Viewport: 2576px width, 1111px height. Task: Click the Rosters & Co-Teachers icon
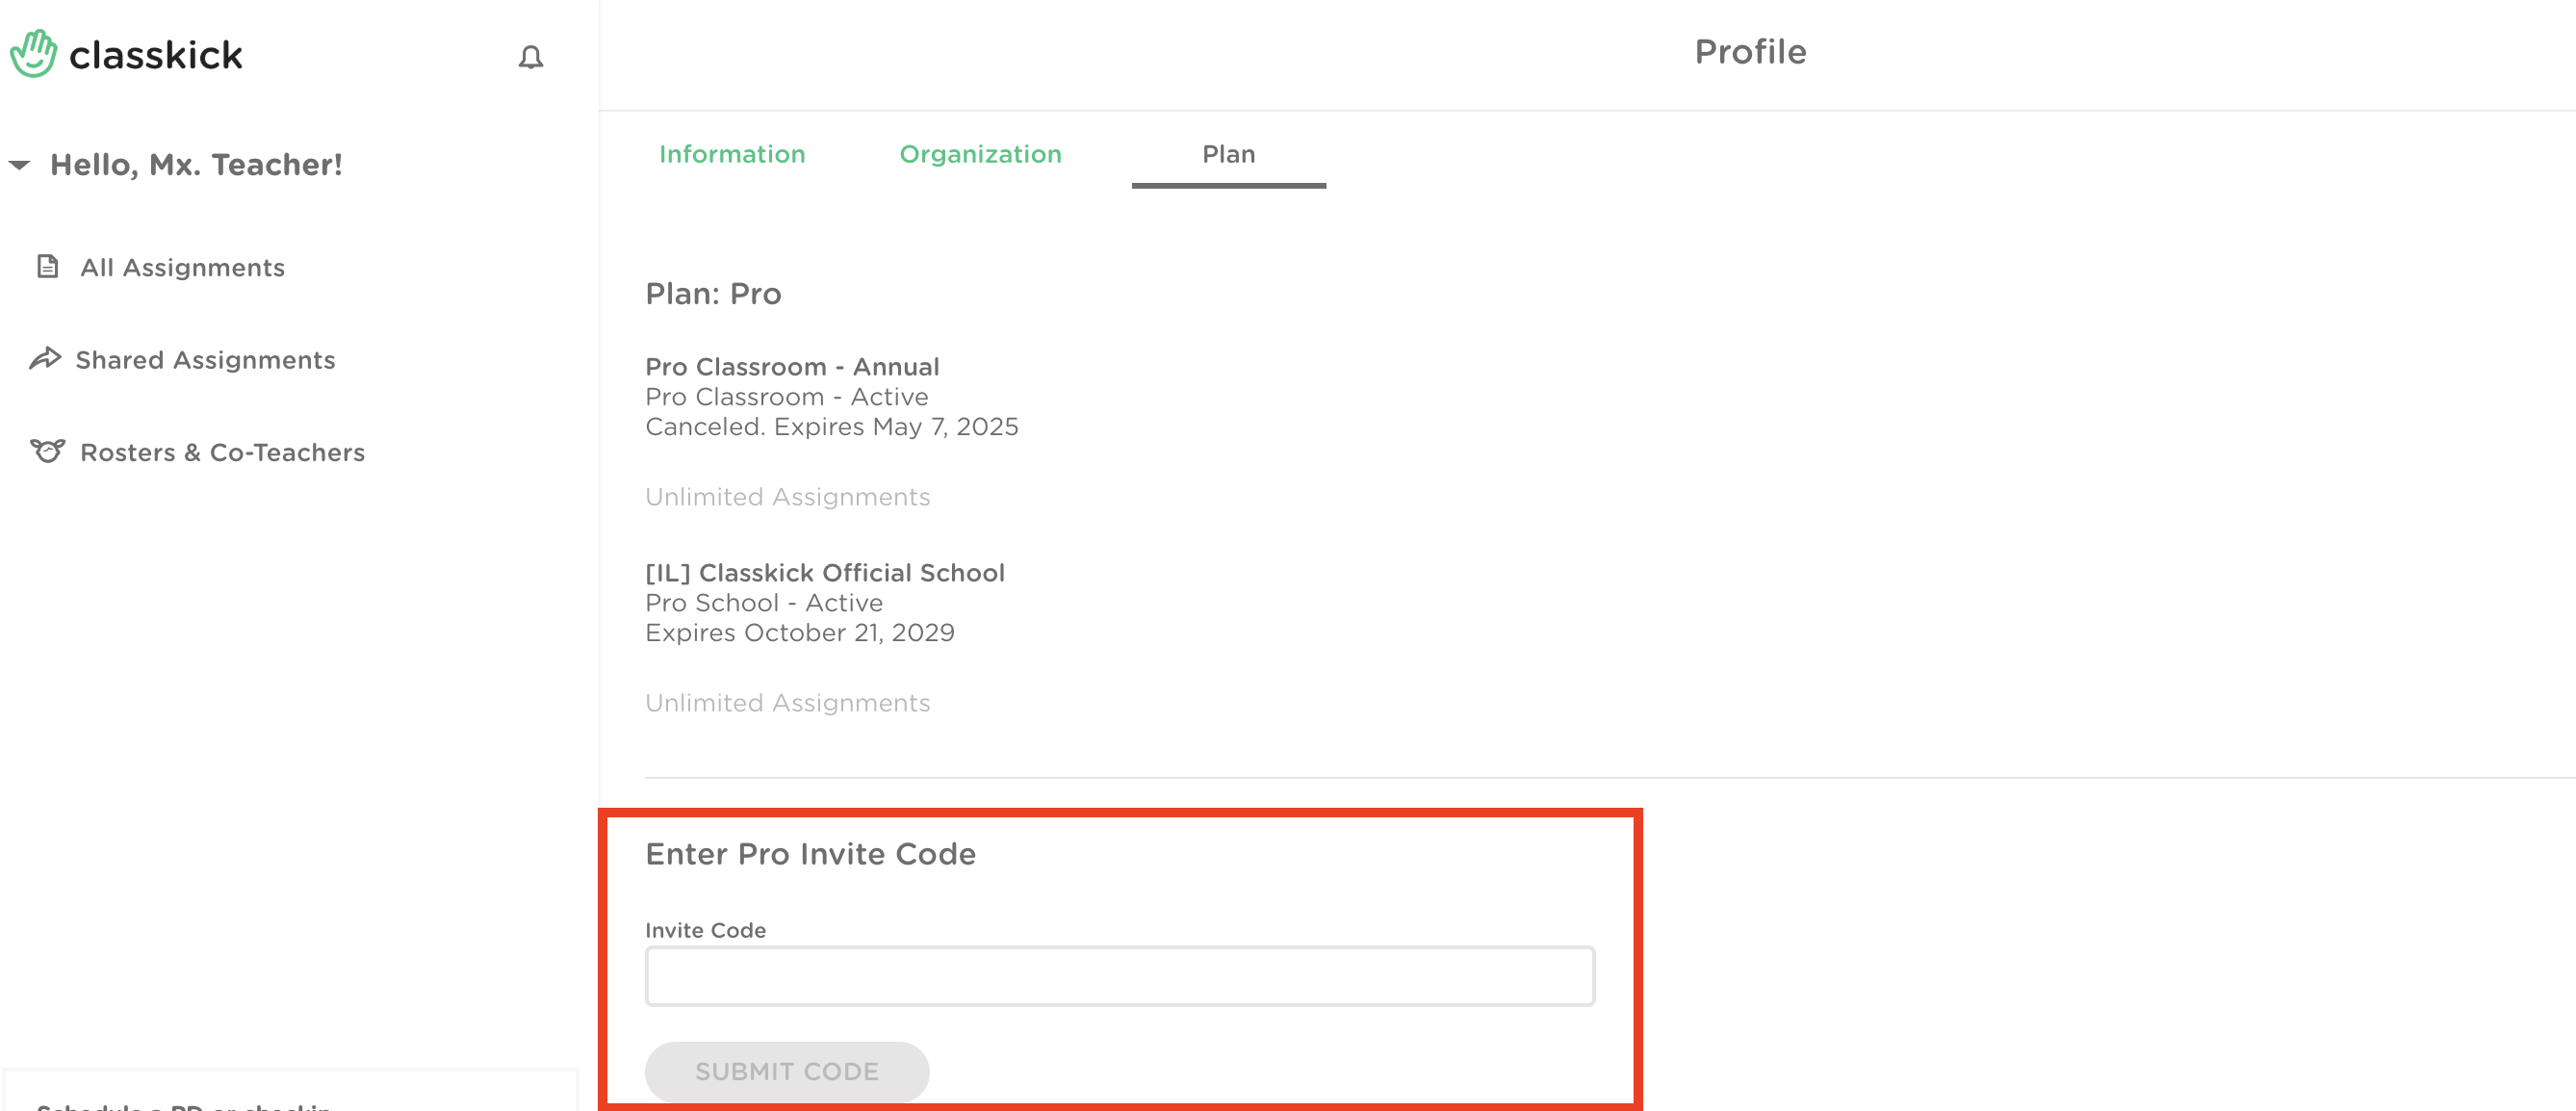[x=47, y=451]
